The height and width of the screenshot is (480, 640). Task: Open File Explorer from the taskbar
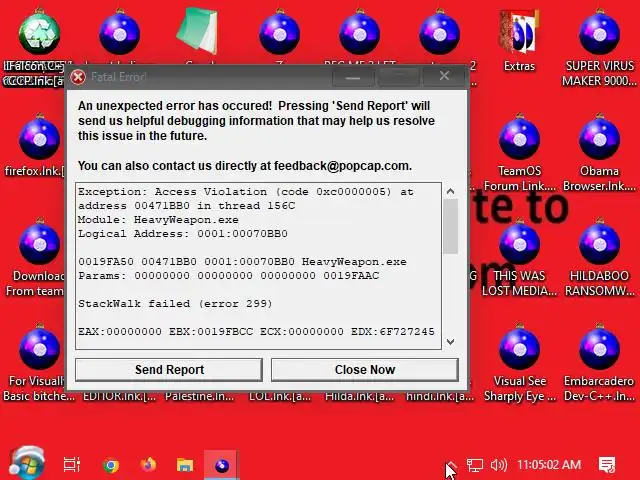pyautogui.click(x=185, y=465)
